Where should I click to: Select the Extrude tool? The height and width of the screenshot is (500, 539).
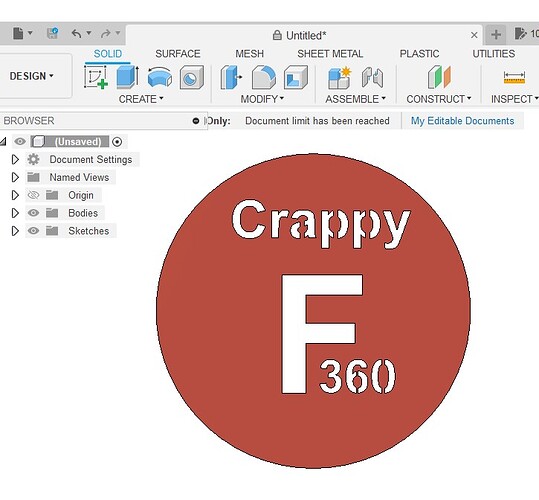(128, 77)
